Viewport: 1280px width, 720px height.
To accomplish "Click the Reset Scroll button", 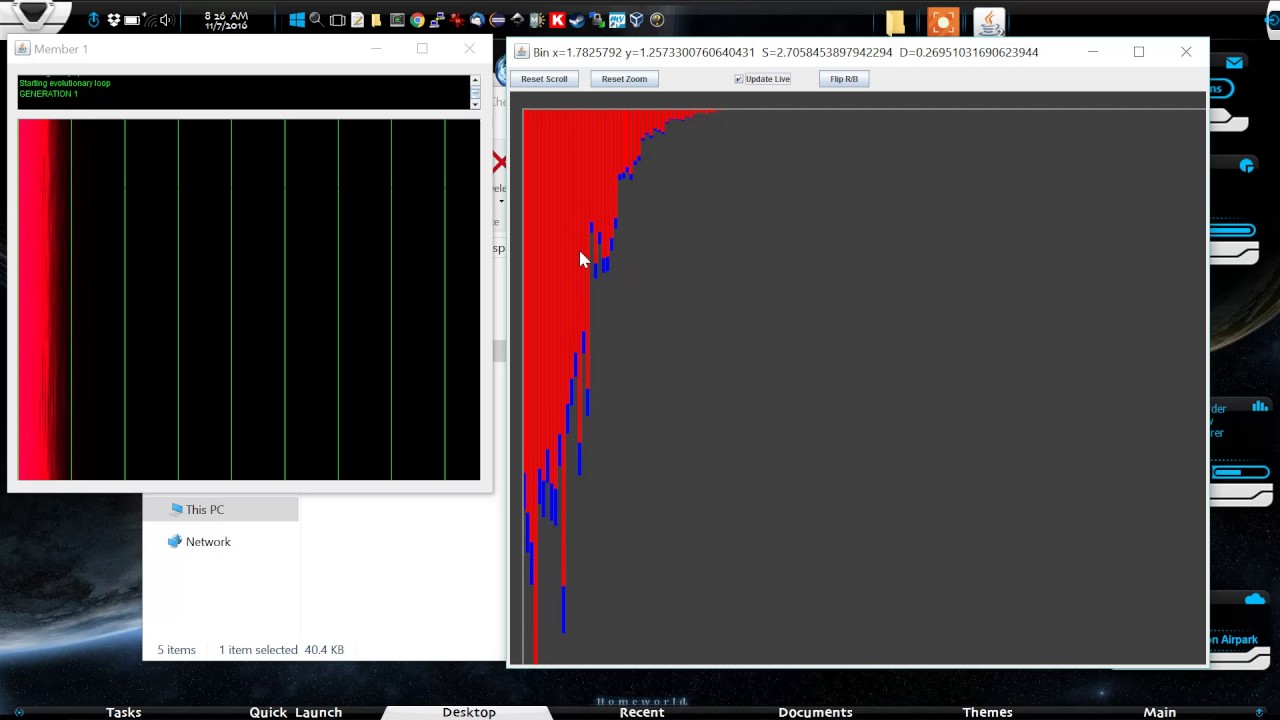I will pos(544,79).
